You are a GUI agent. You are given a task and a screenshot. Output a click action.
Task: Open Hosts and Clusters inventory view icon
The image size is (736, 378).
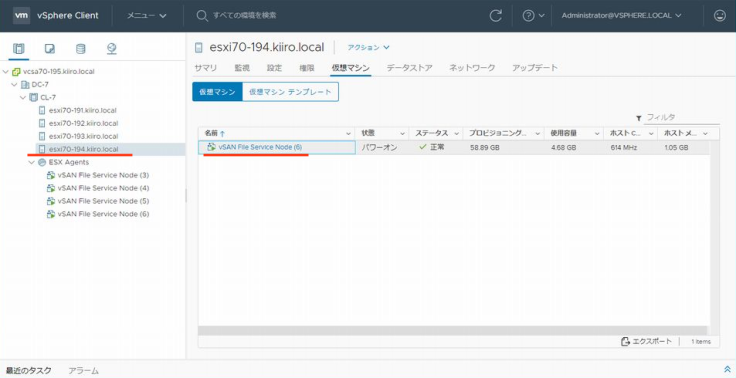pos(19,48)
